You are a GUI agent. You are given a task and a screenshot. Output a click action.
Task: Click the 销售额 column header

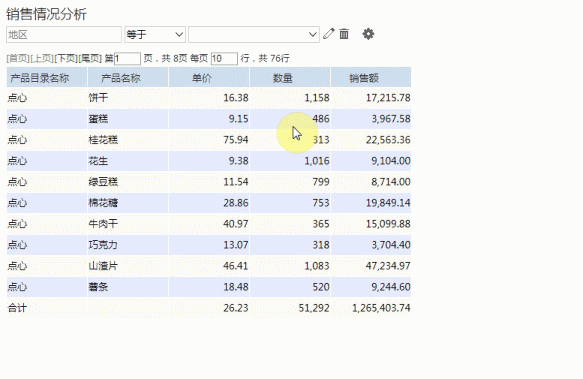pos(371,77)
